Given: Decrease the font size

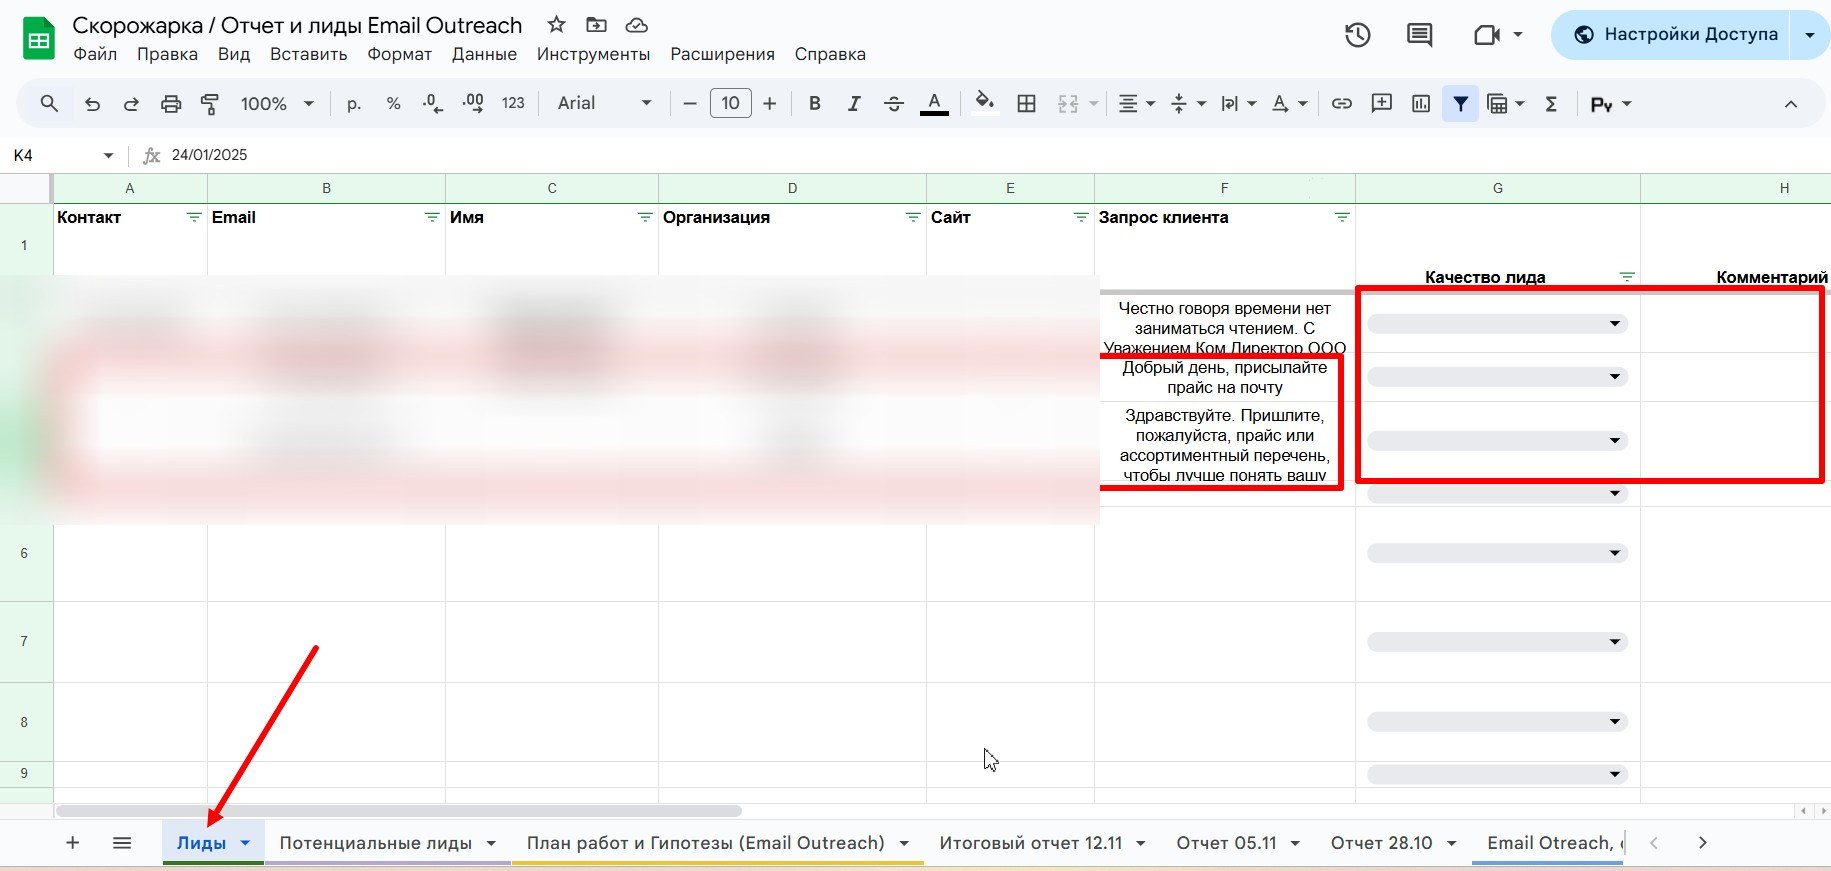Looking at the screenshot, I should click(689, 104).
